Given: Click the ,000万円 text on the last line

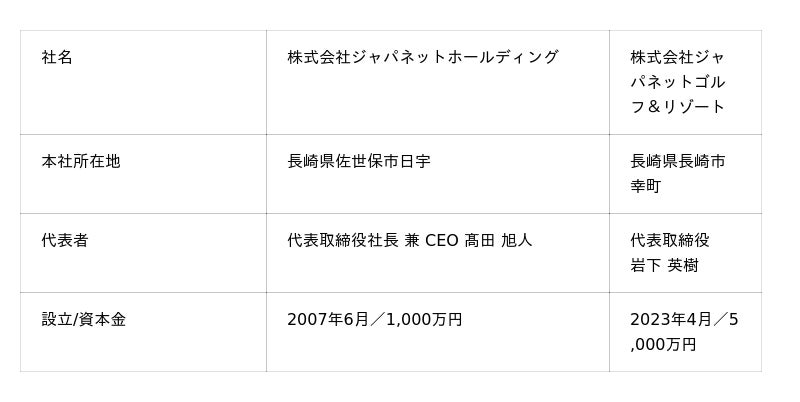Looking at the screenshot, I should 663,345.
